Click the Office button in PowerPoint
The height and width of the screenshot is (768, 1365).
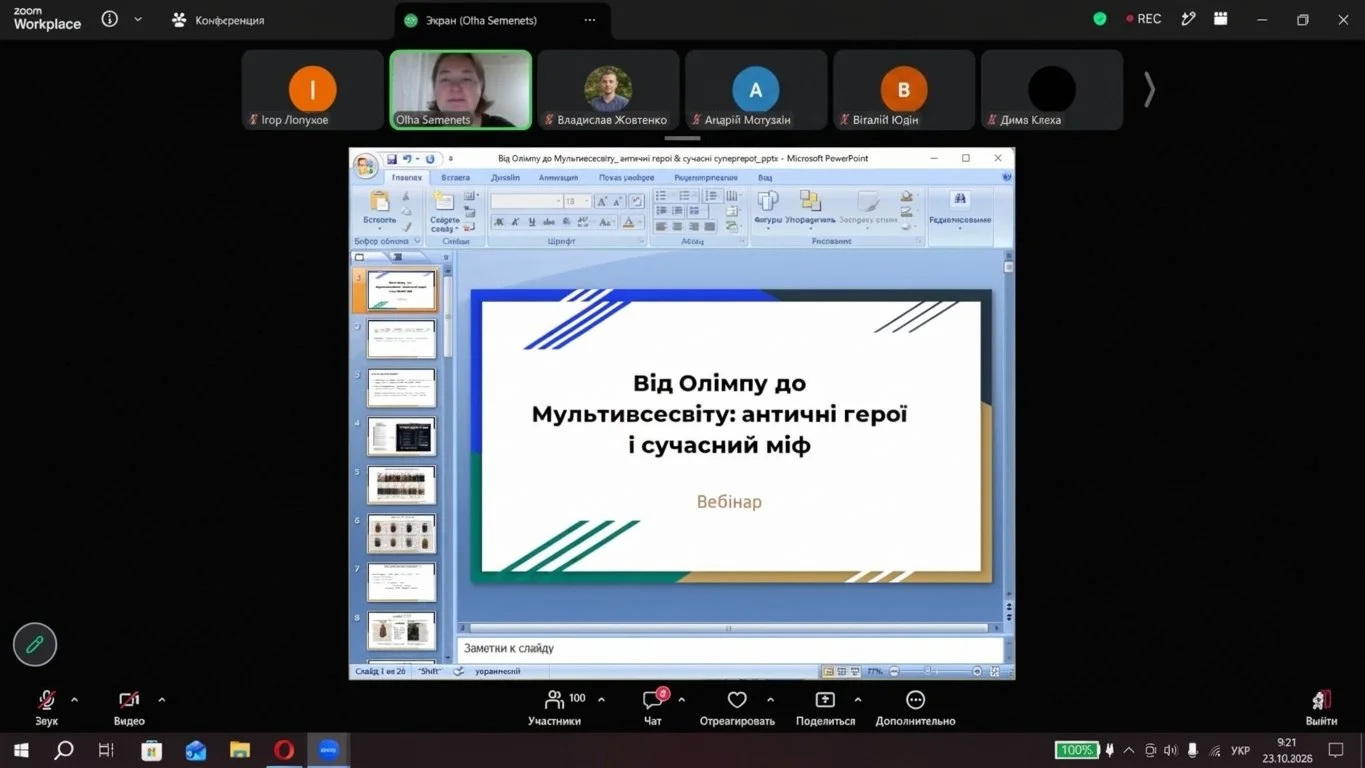[366, 165]
